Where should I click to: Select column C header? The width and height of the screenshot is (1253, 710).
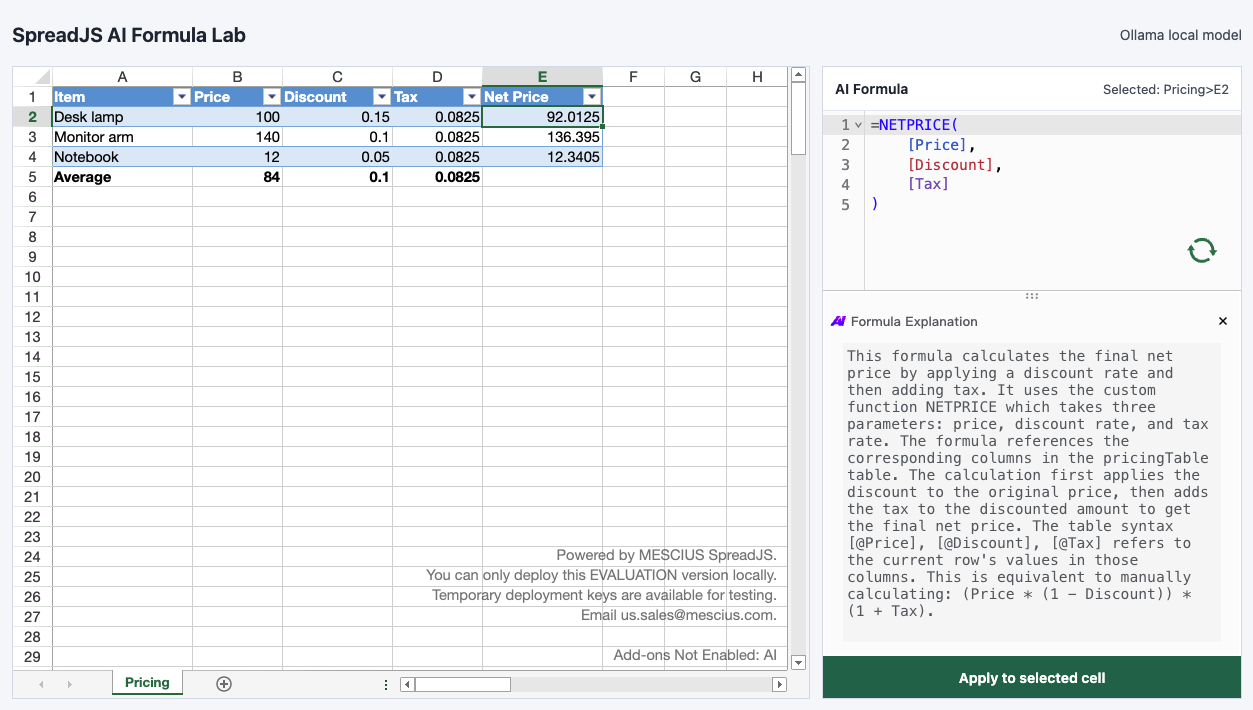coord(337,77)
